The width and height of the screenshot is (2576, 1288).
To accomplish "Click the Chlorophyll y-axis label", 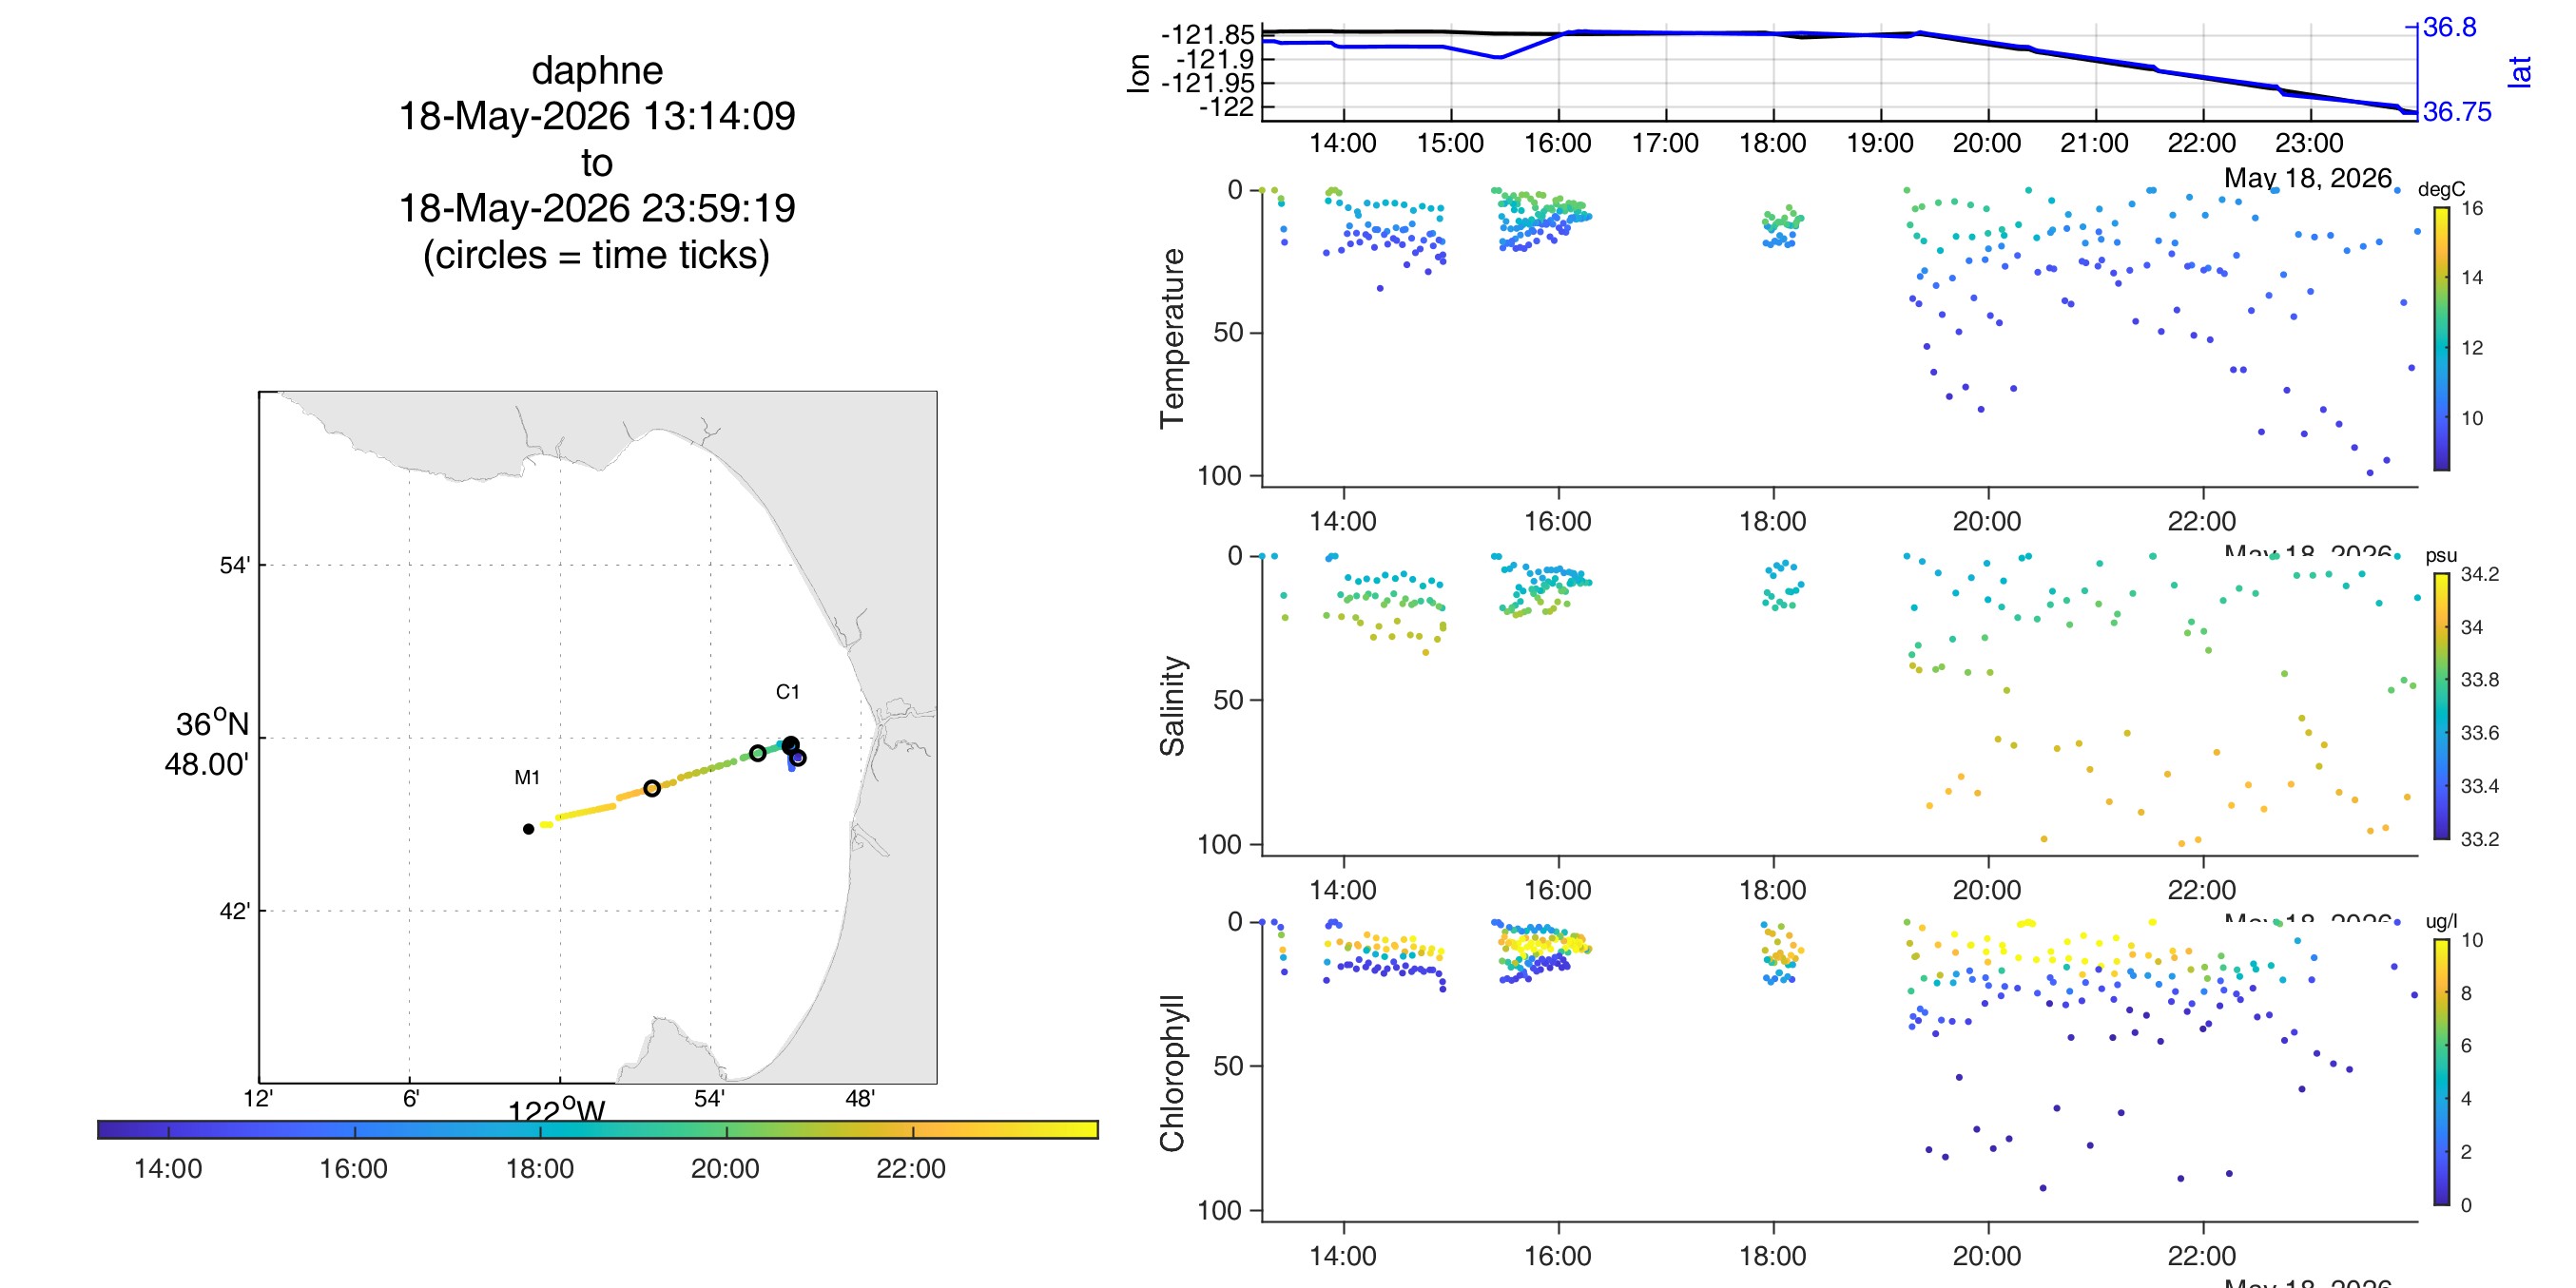I will pos(1172,1072).
